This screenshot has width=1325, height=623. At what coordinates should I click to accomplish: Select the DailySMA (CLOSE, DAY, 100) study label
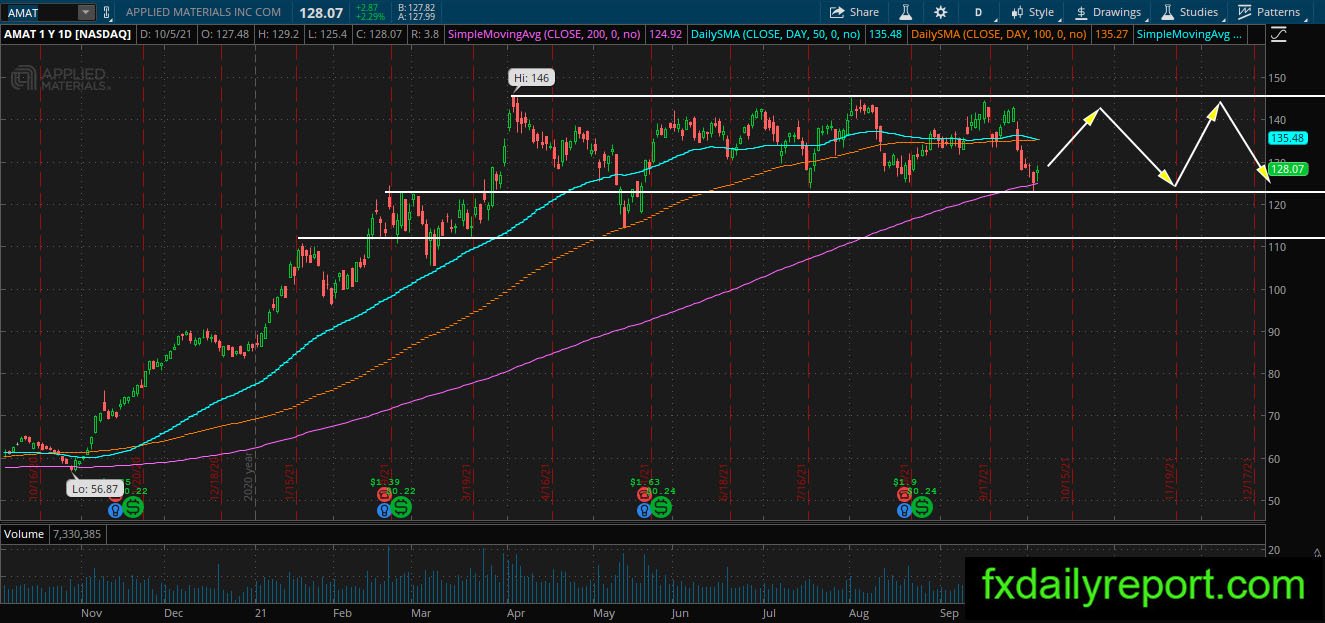(998, 34)
